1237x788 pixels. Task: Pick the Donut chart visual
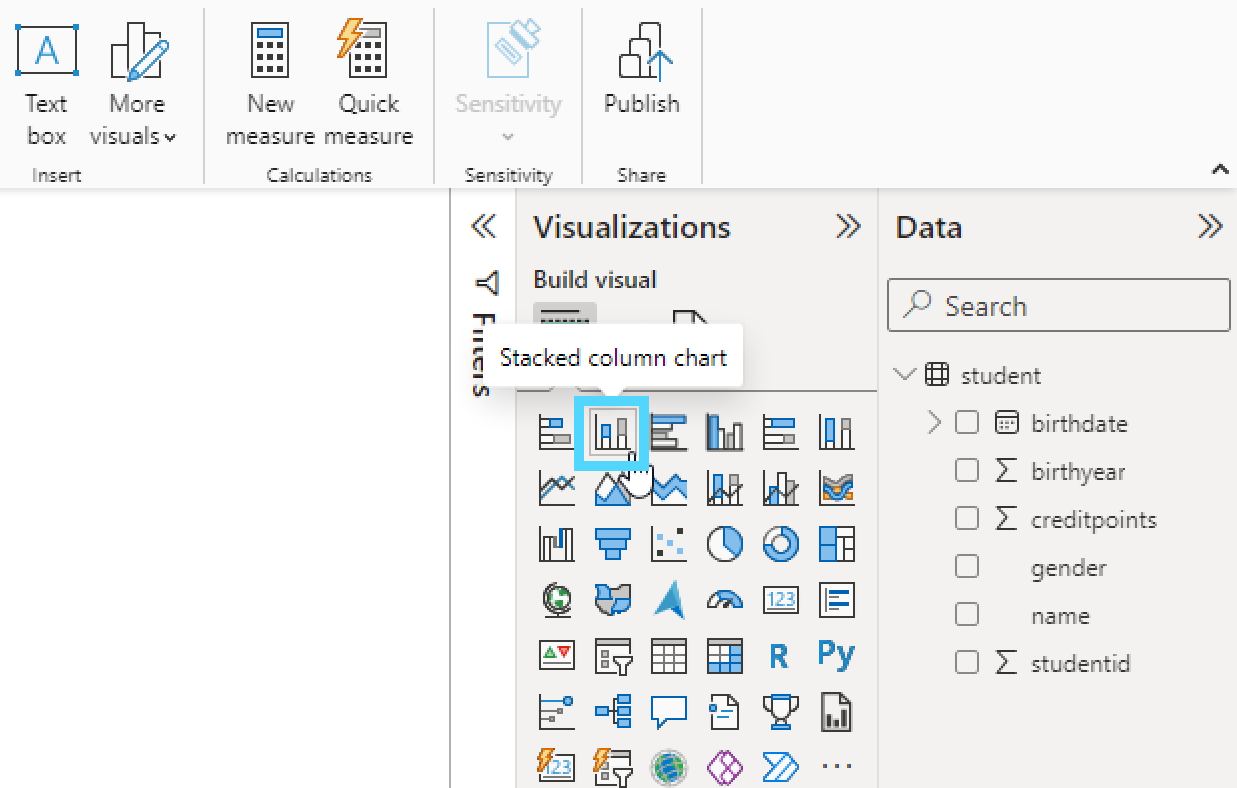pyautogui.click(x=780, y=544)
